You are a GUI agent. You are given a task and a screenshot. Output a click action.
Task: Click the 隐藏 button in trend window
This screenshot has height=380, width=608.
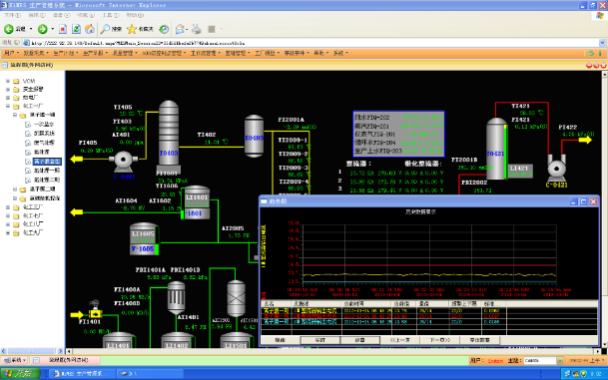click(x=280, y=340)
